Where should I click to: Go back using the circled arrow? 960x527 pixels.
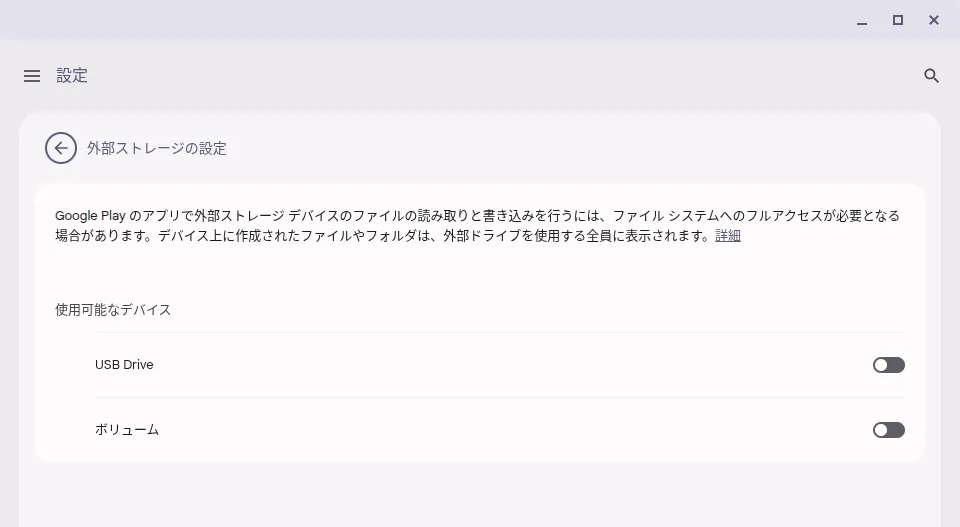coord(61,148)
